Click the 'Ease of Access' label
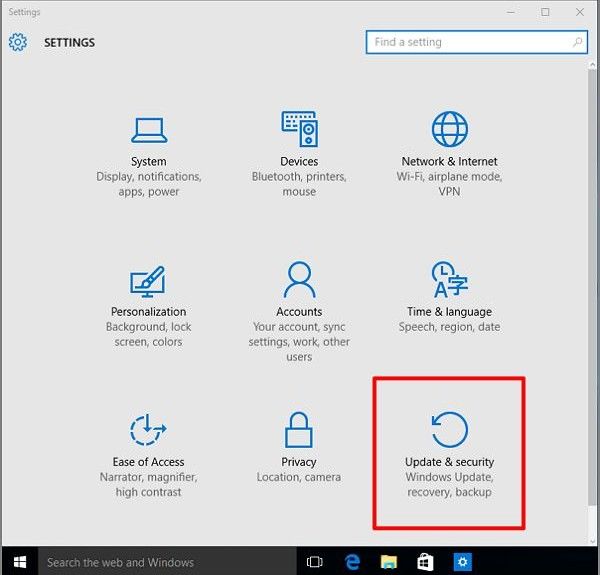Screen dimensions: 600x575 (148, 462)
